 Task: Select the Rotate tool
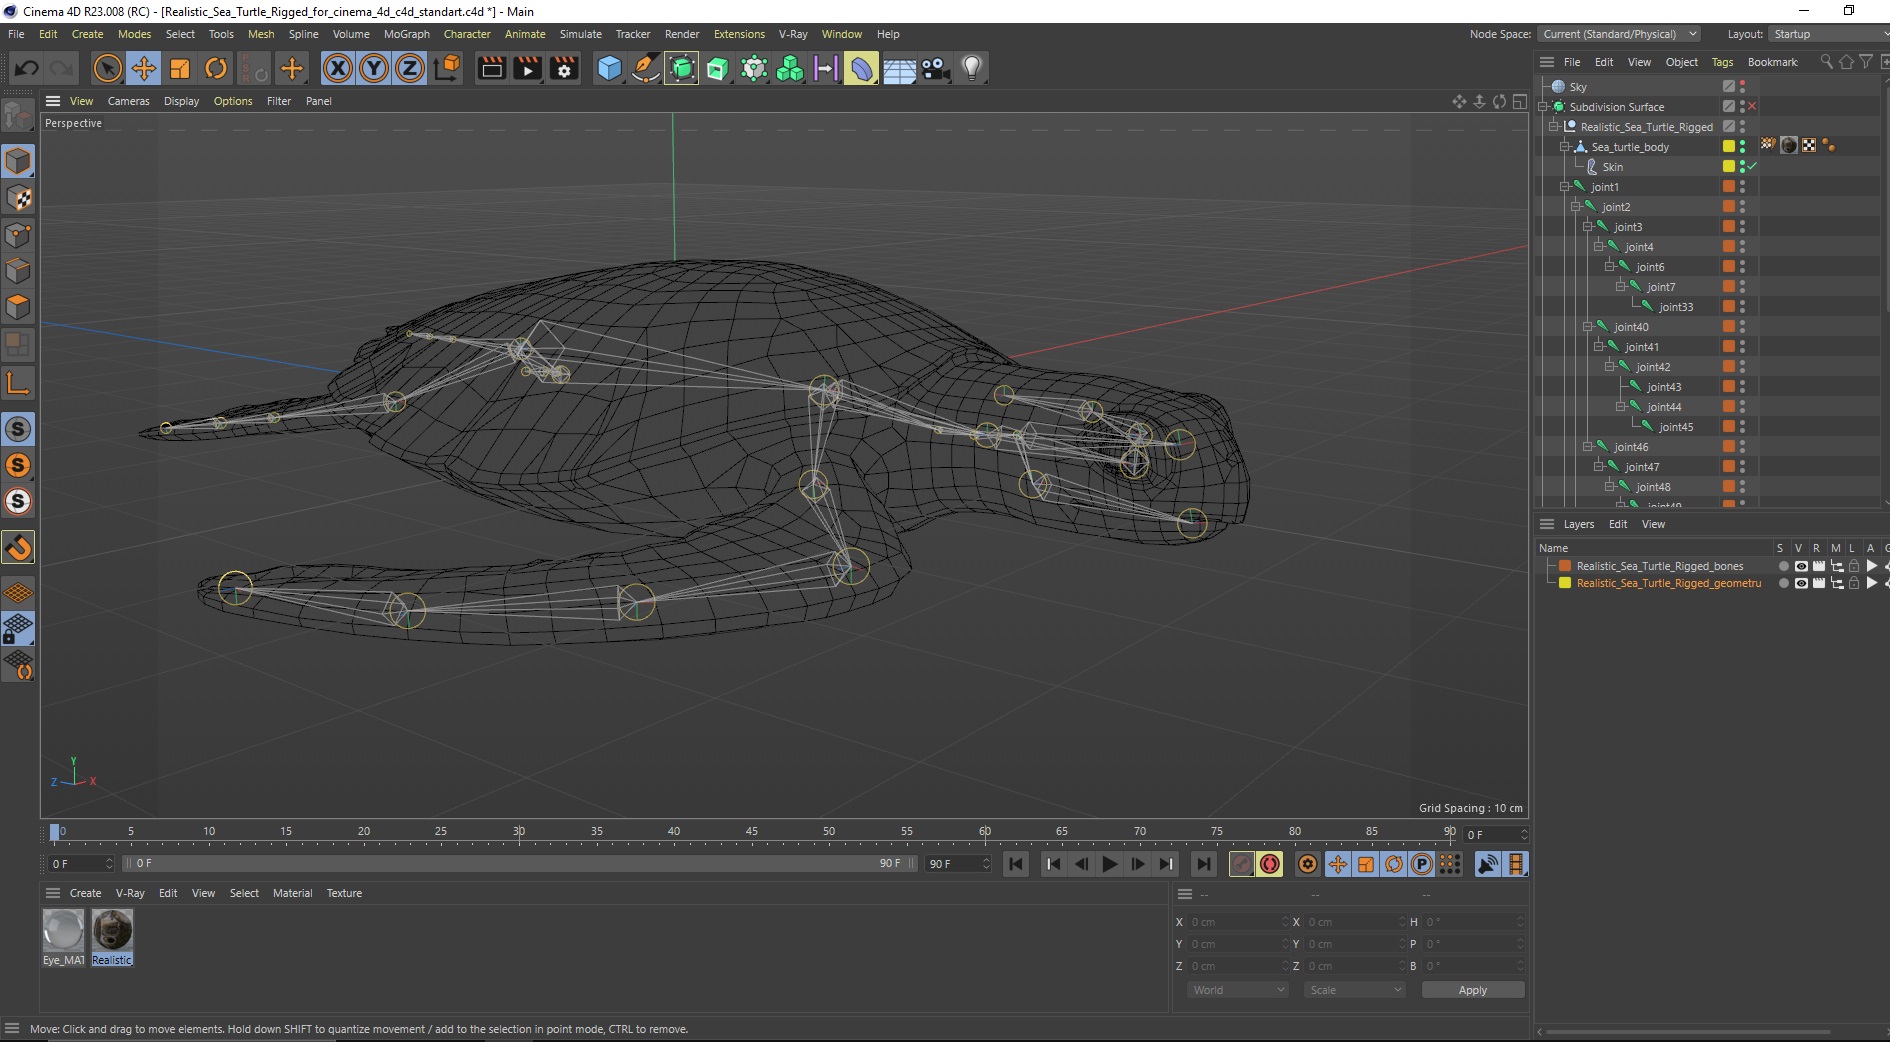coord(216,68)
